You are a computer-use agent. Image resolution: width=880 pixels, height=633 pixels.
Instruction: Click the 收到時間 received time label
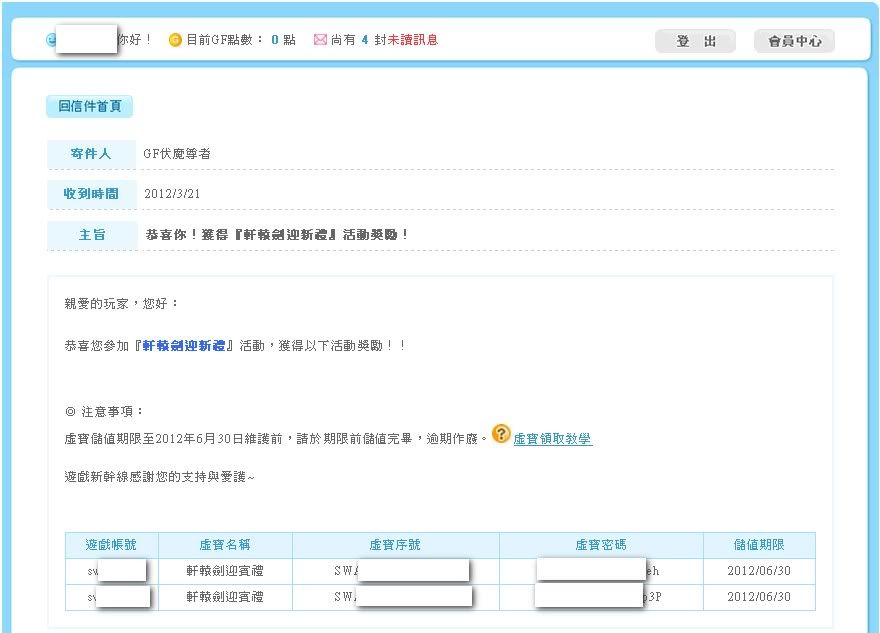pos(93,194)
